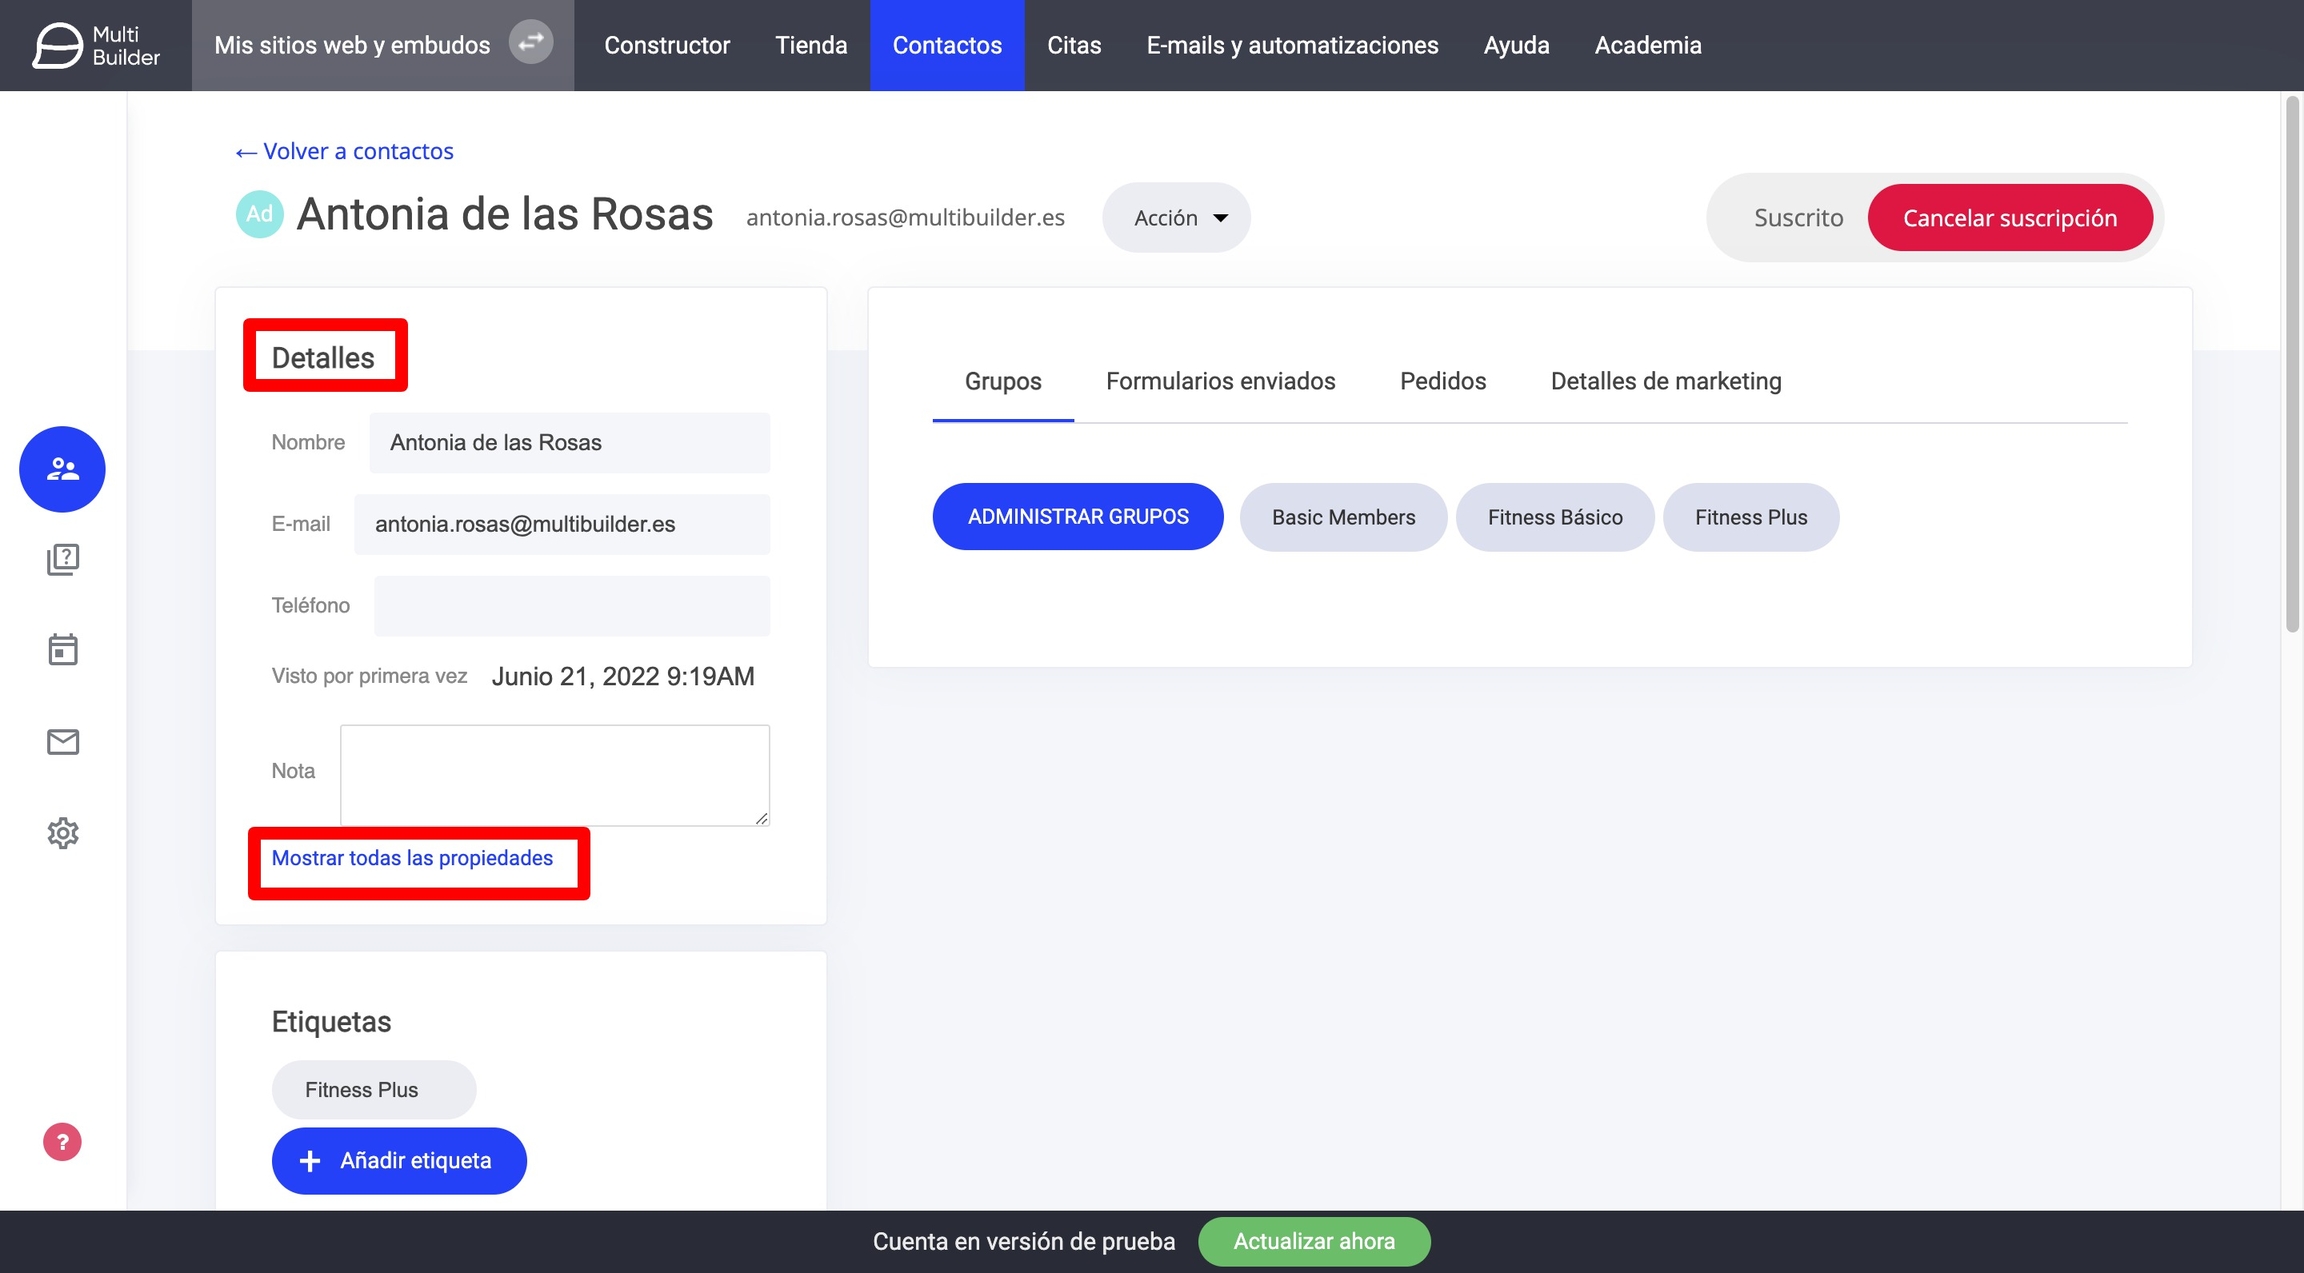Screen dimensions: 2304x1273
Task: Open the Citas menu item
Action: (1073, 45)
